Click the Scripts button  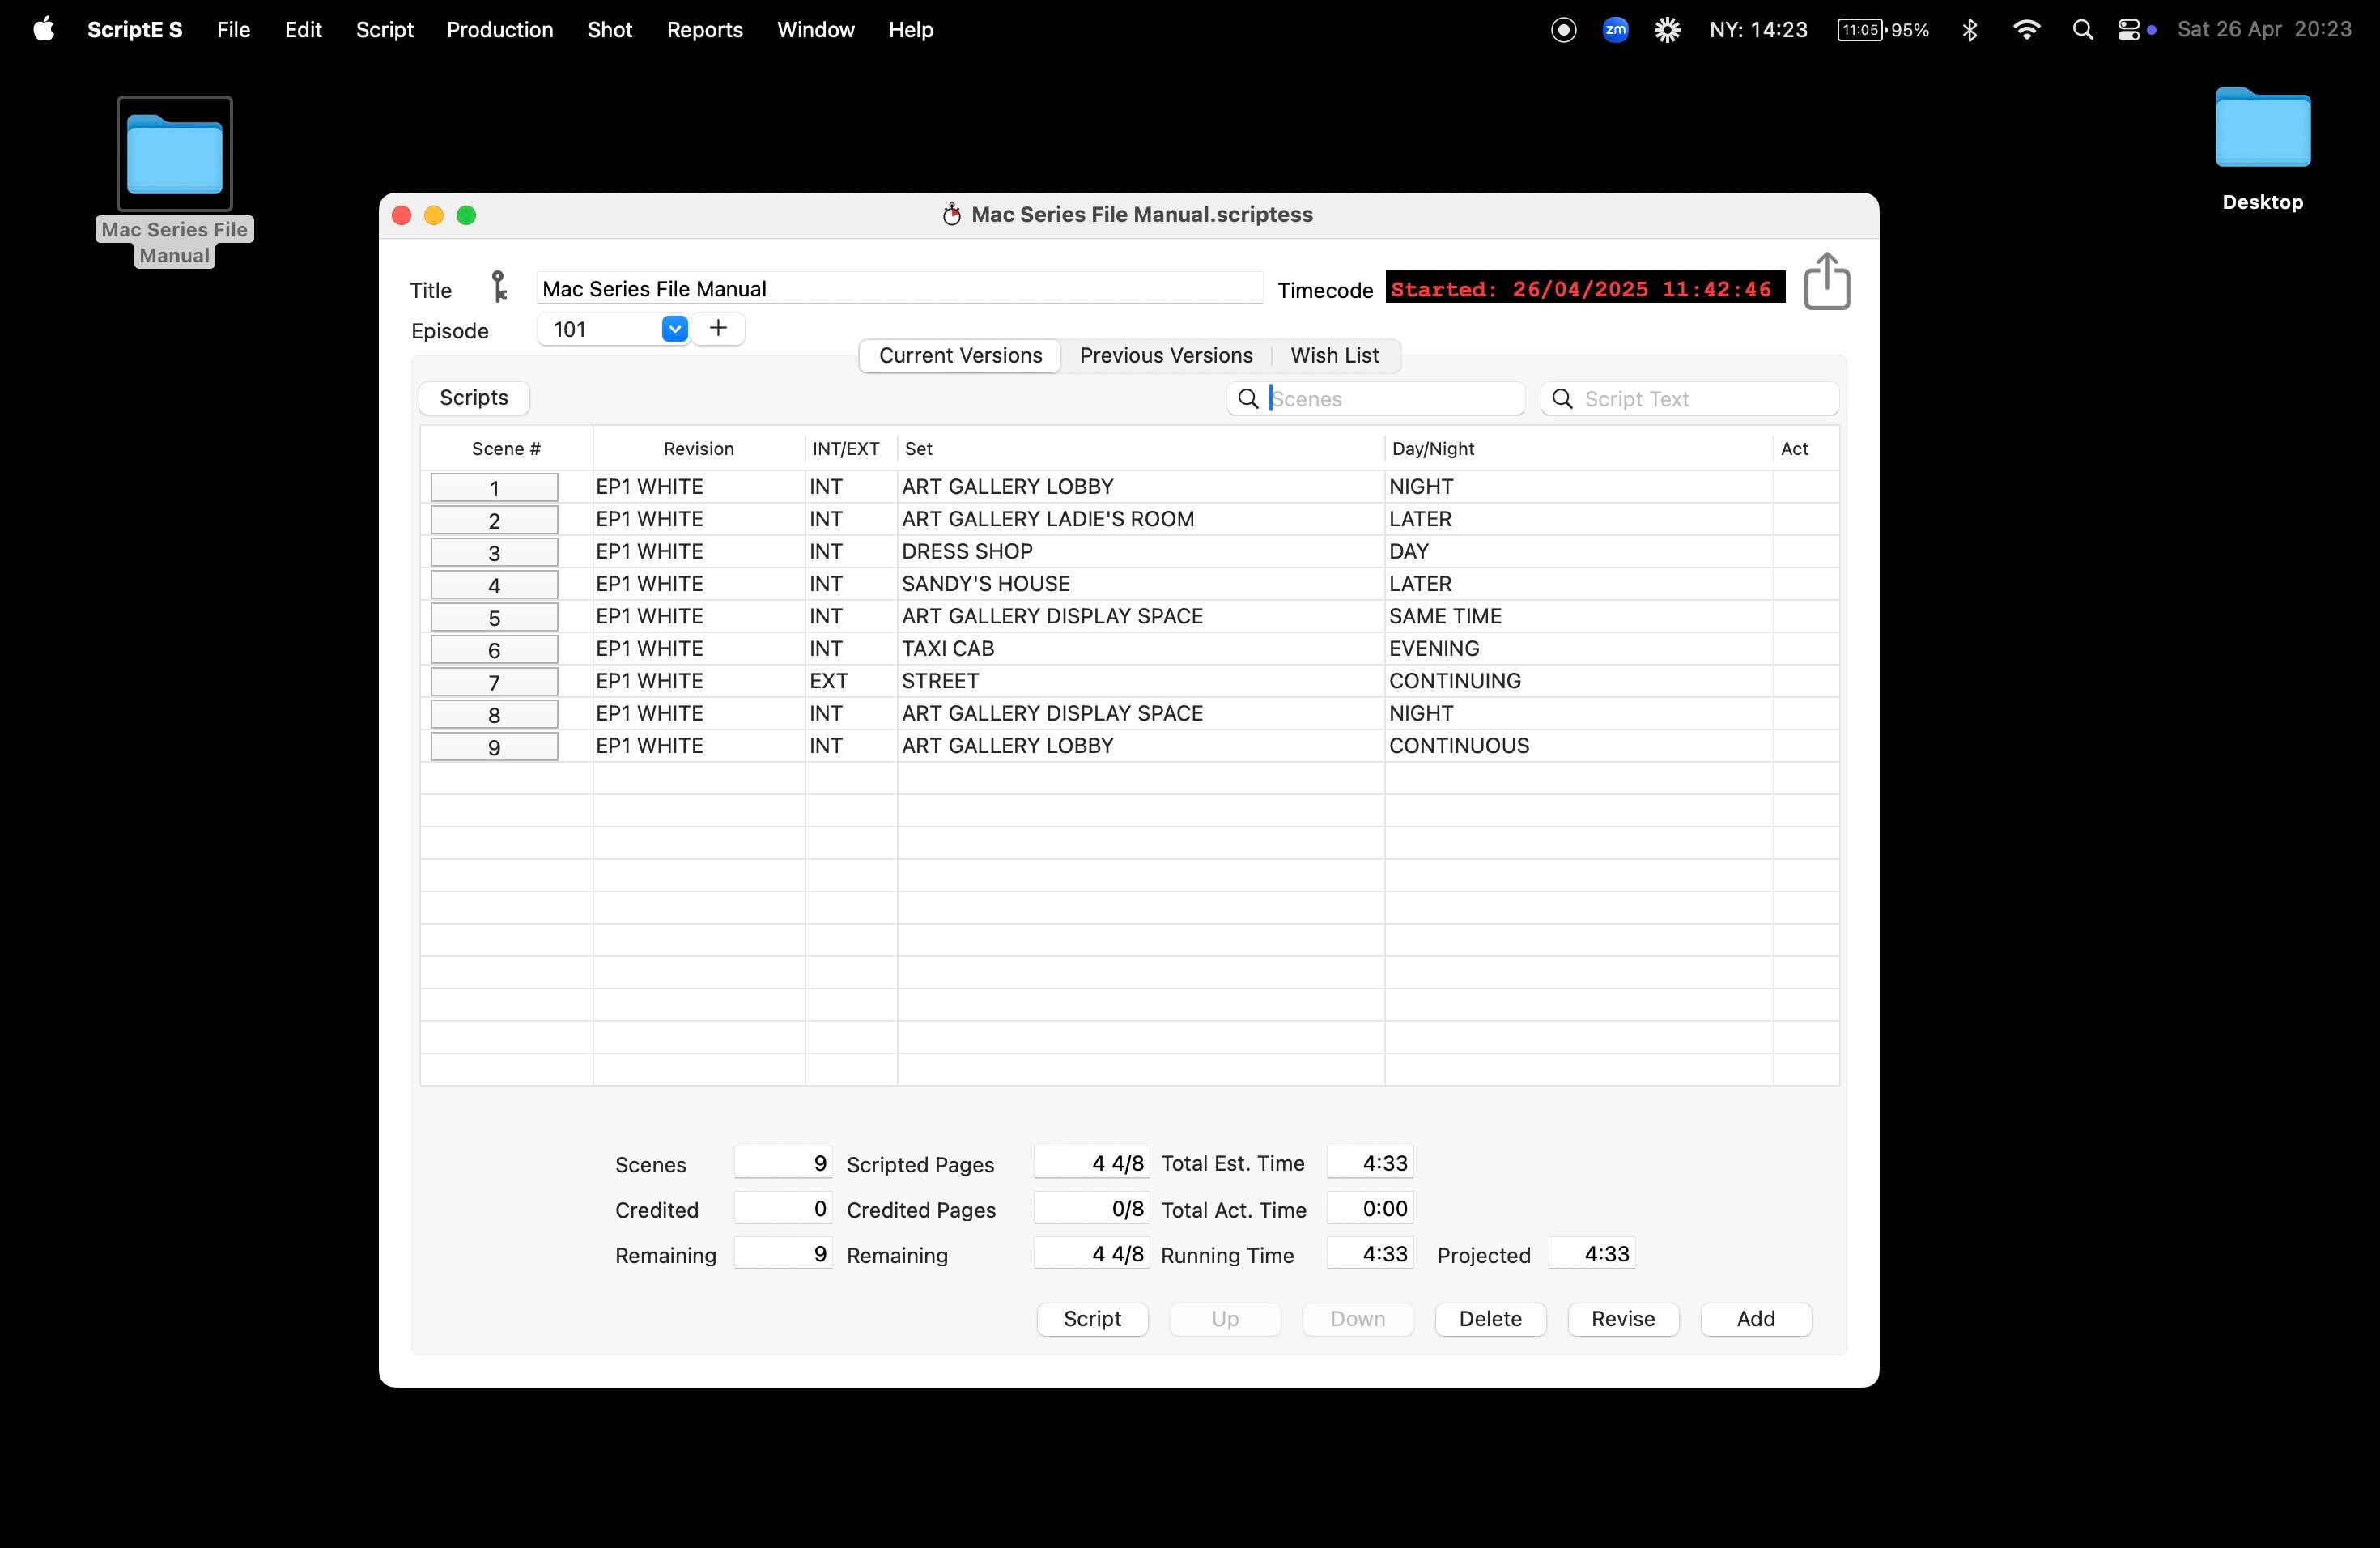tap(473, 398)
